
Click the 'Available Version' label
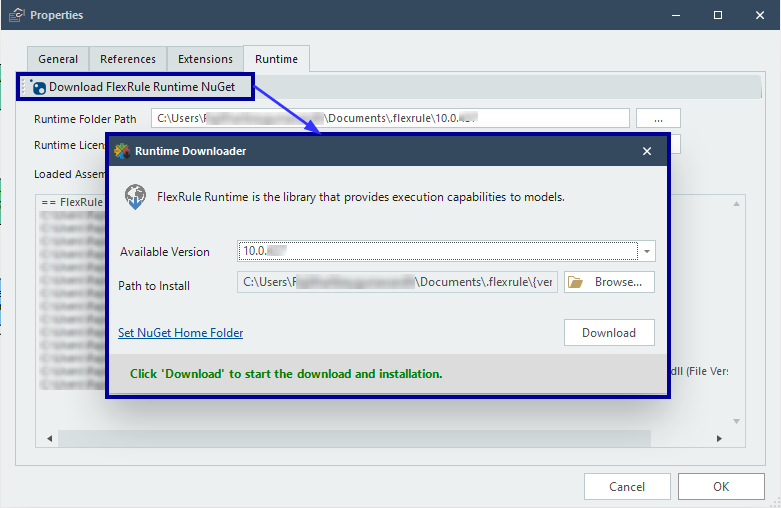(x=165, y=252)
